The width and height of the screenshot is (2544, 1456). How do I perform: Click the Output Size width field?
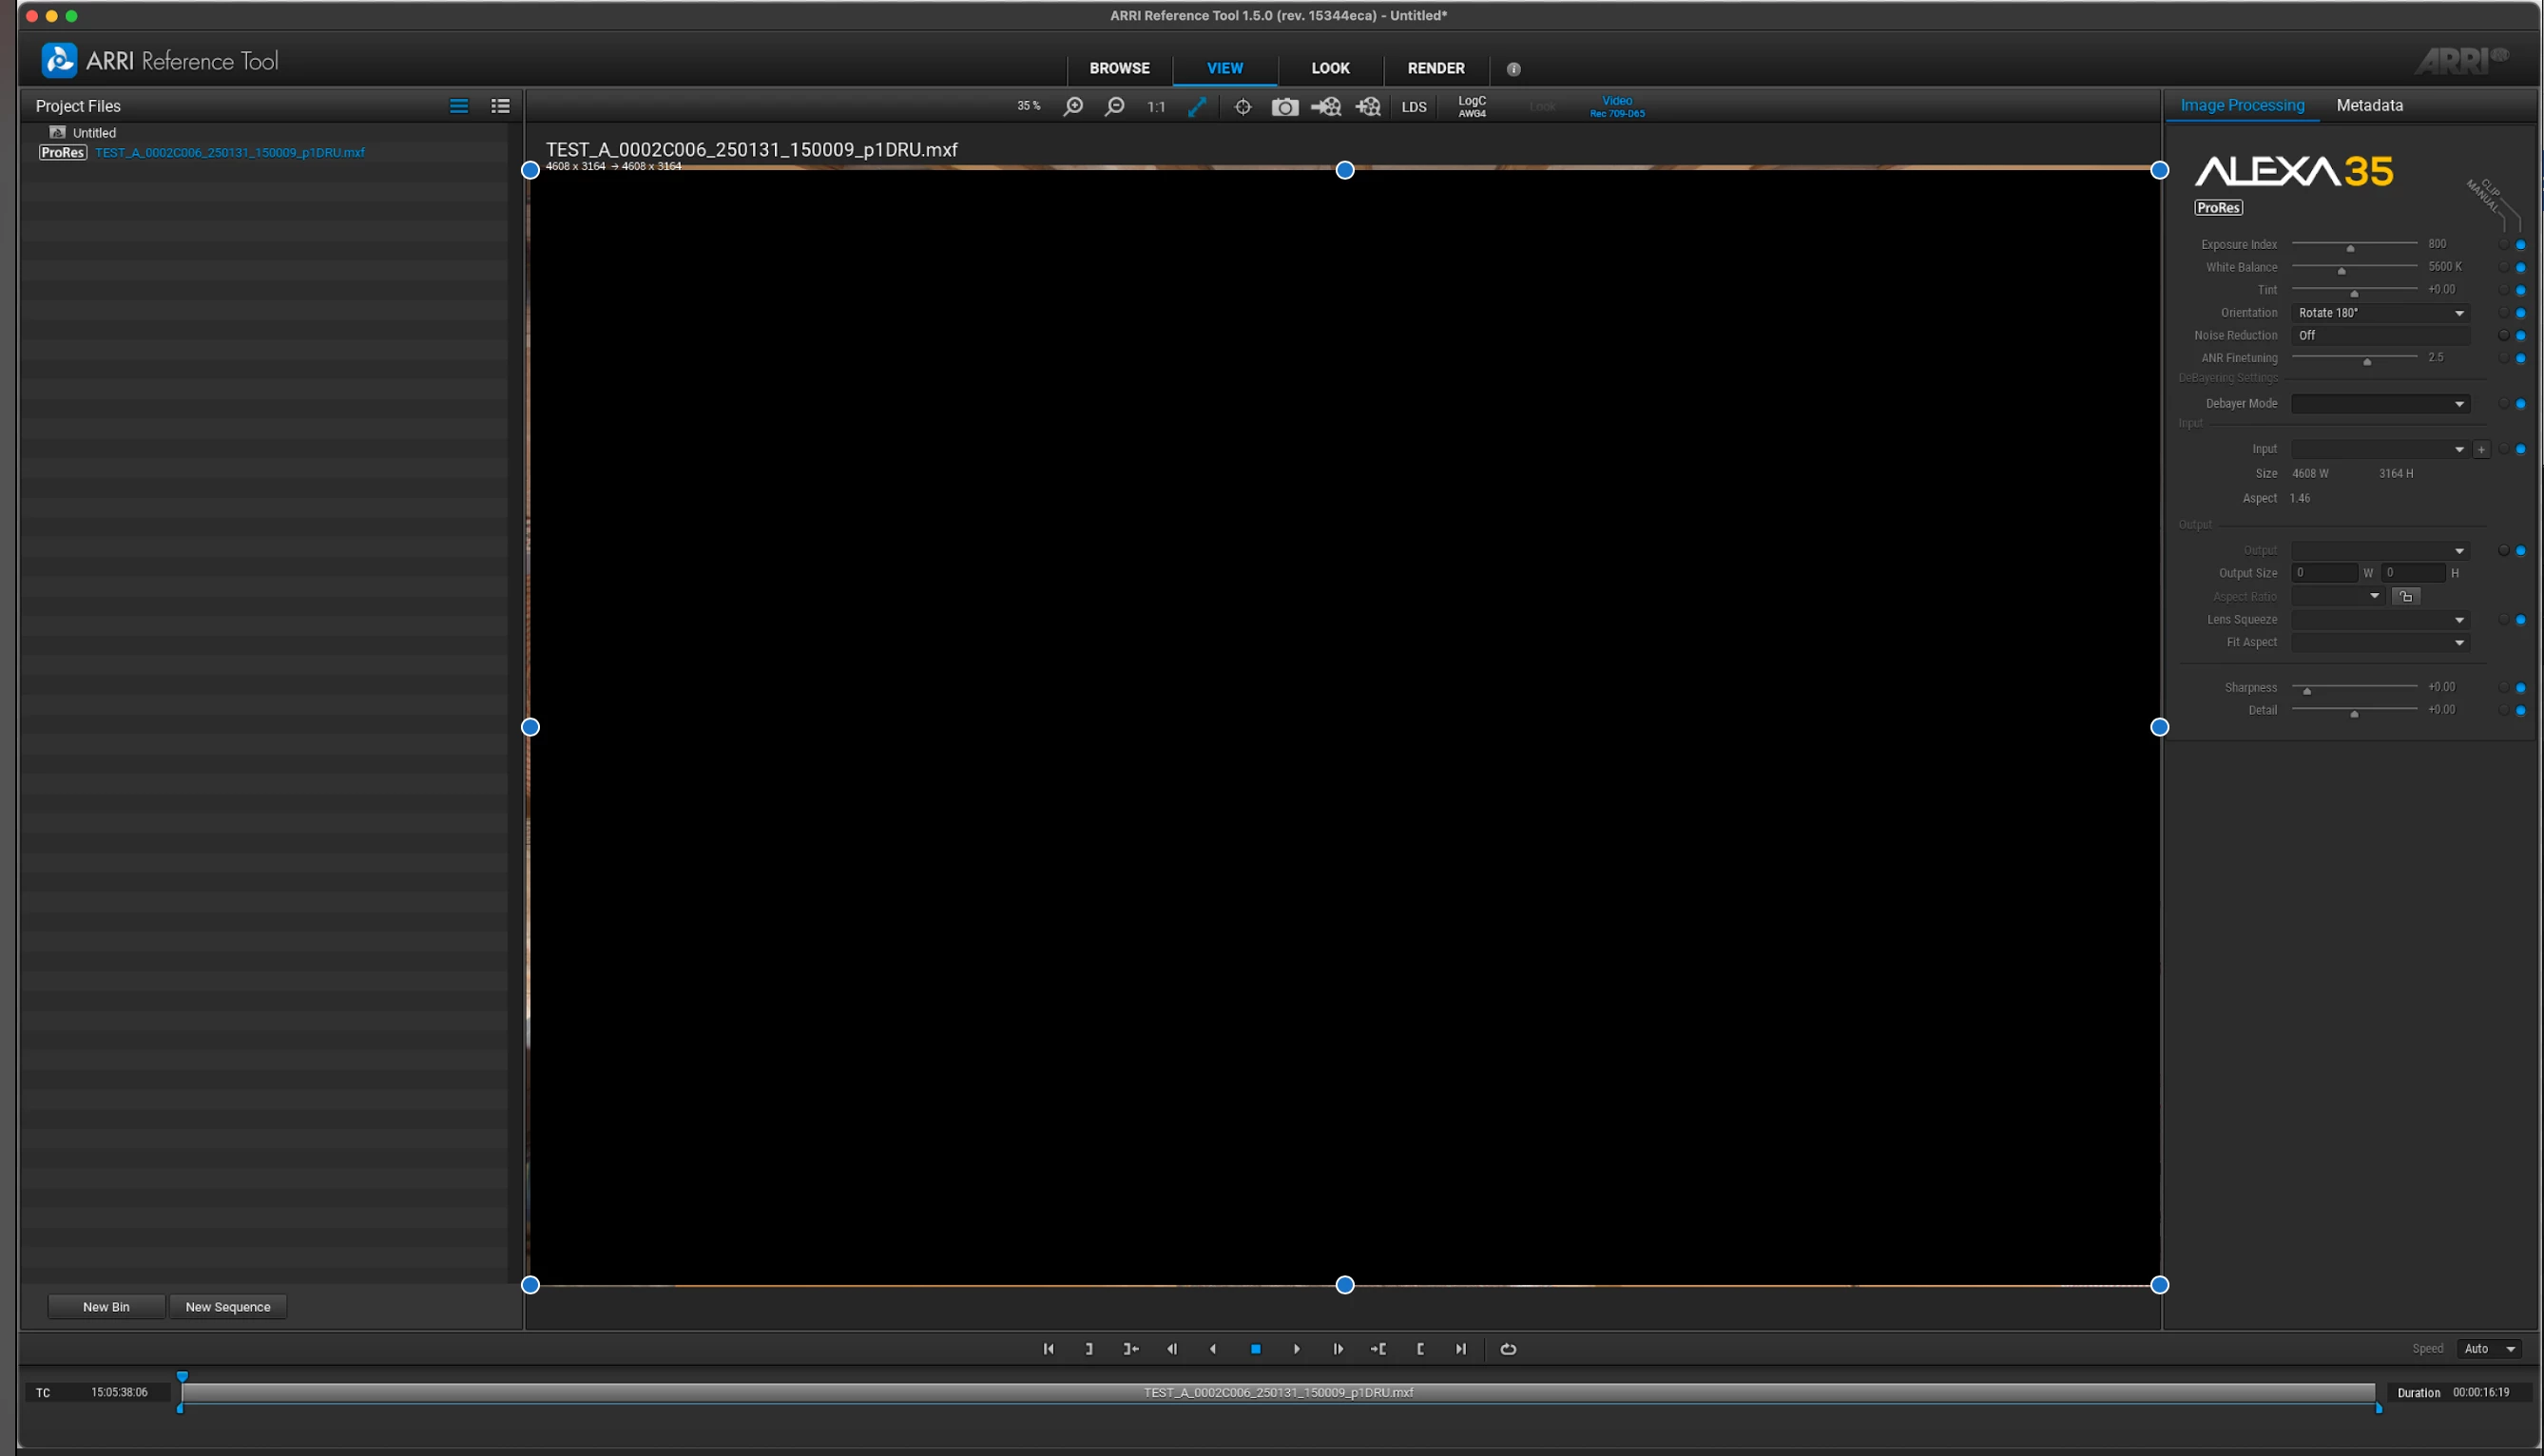tap(2323, 573)
